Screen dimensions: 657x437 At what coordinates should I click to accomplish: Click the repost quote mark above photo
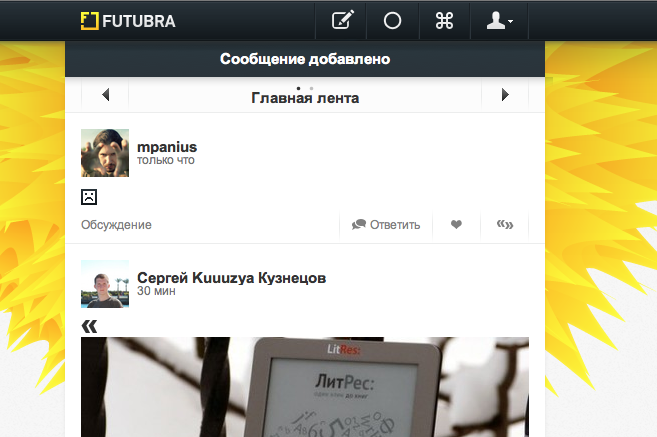(x=89, y=325)
